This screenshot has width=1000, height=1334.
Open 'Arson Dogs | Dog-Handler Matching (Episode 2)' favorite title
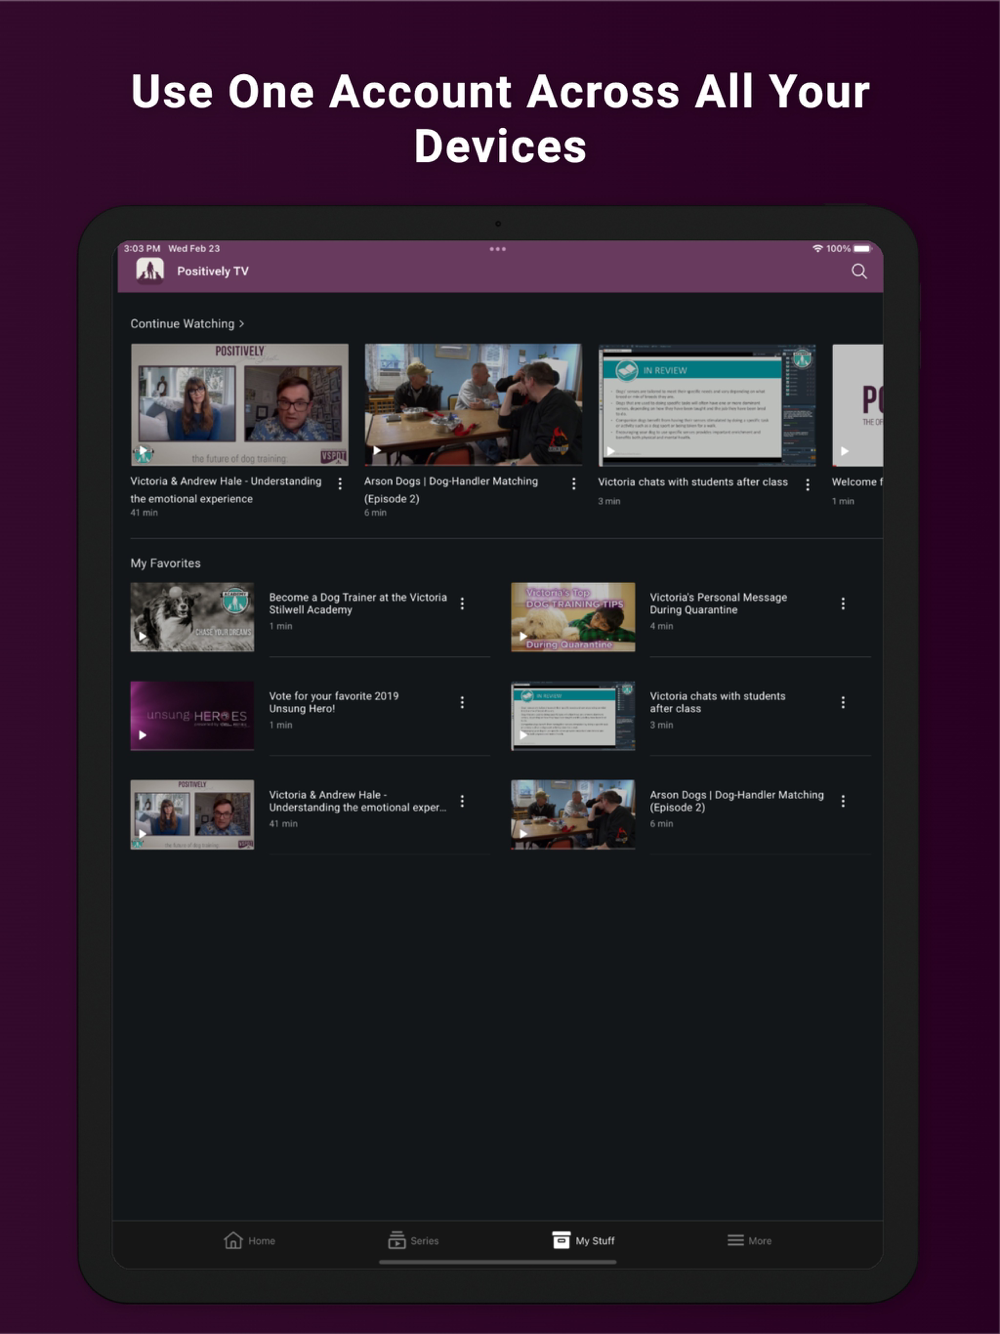pos(737,801)
